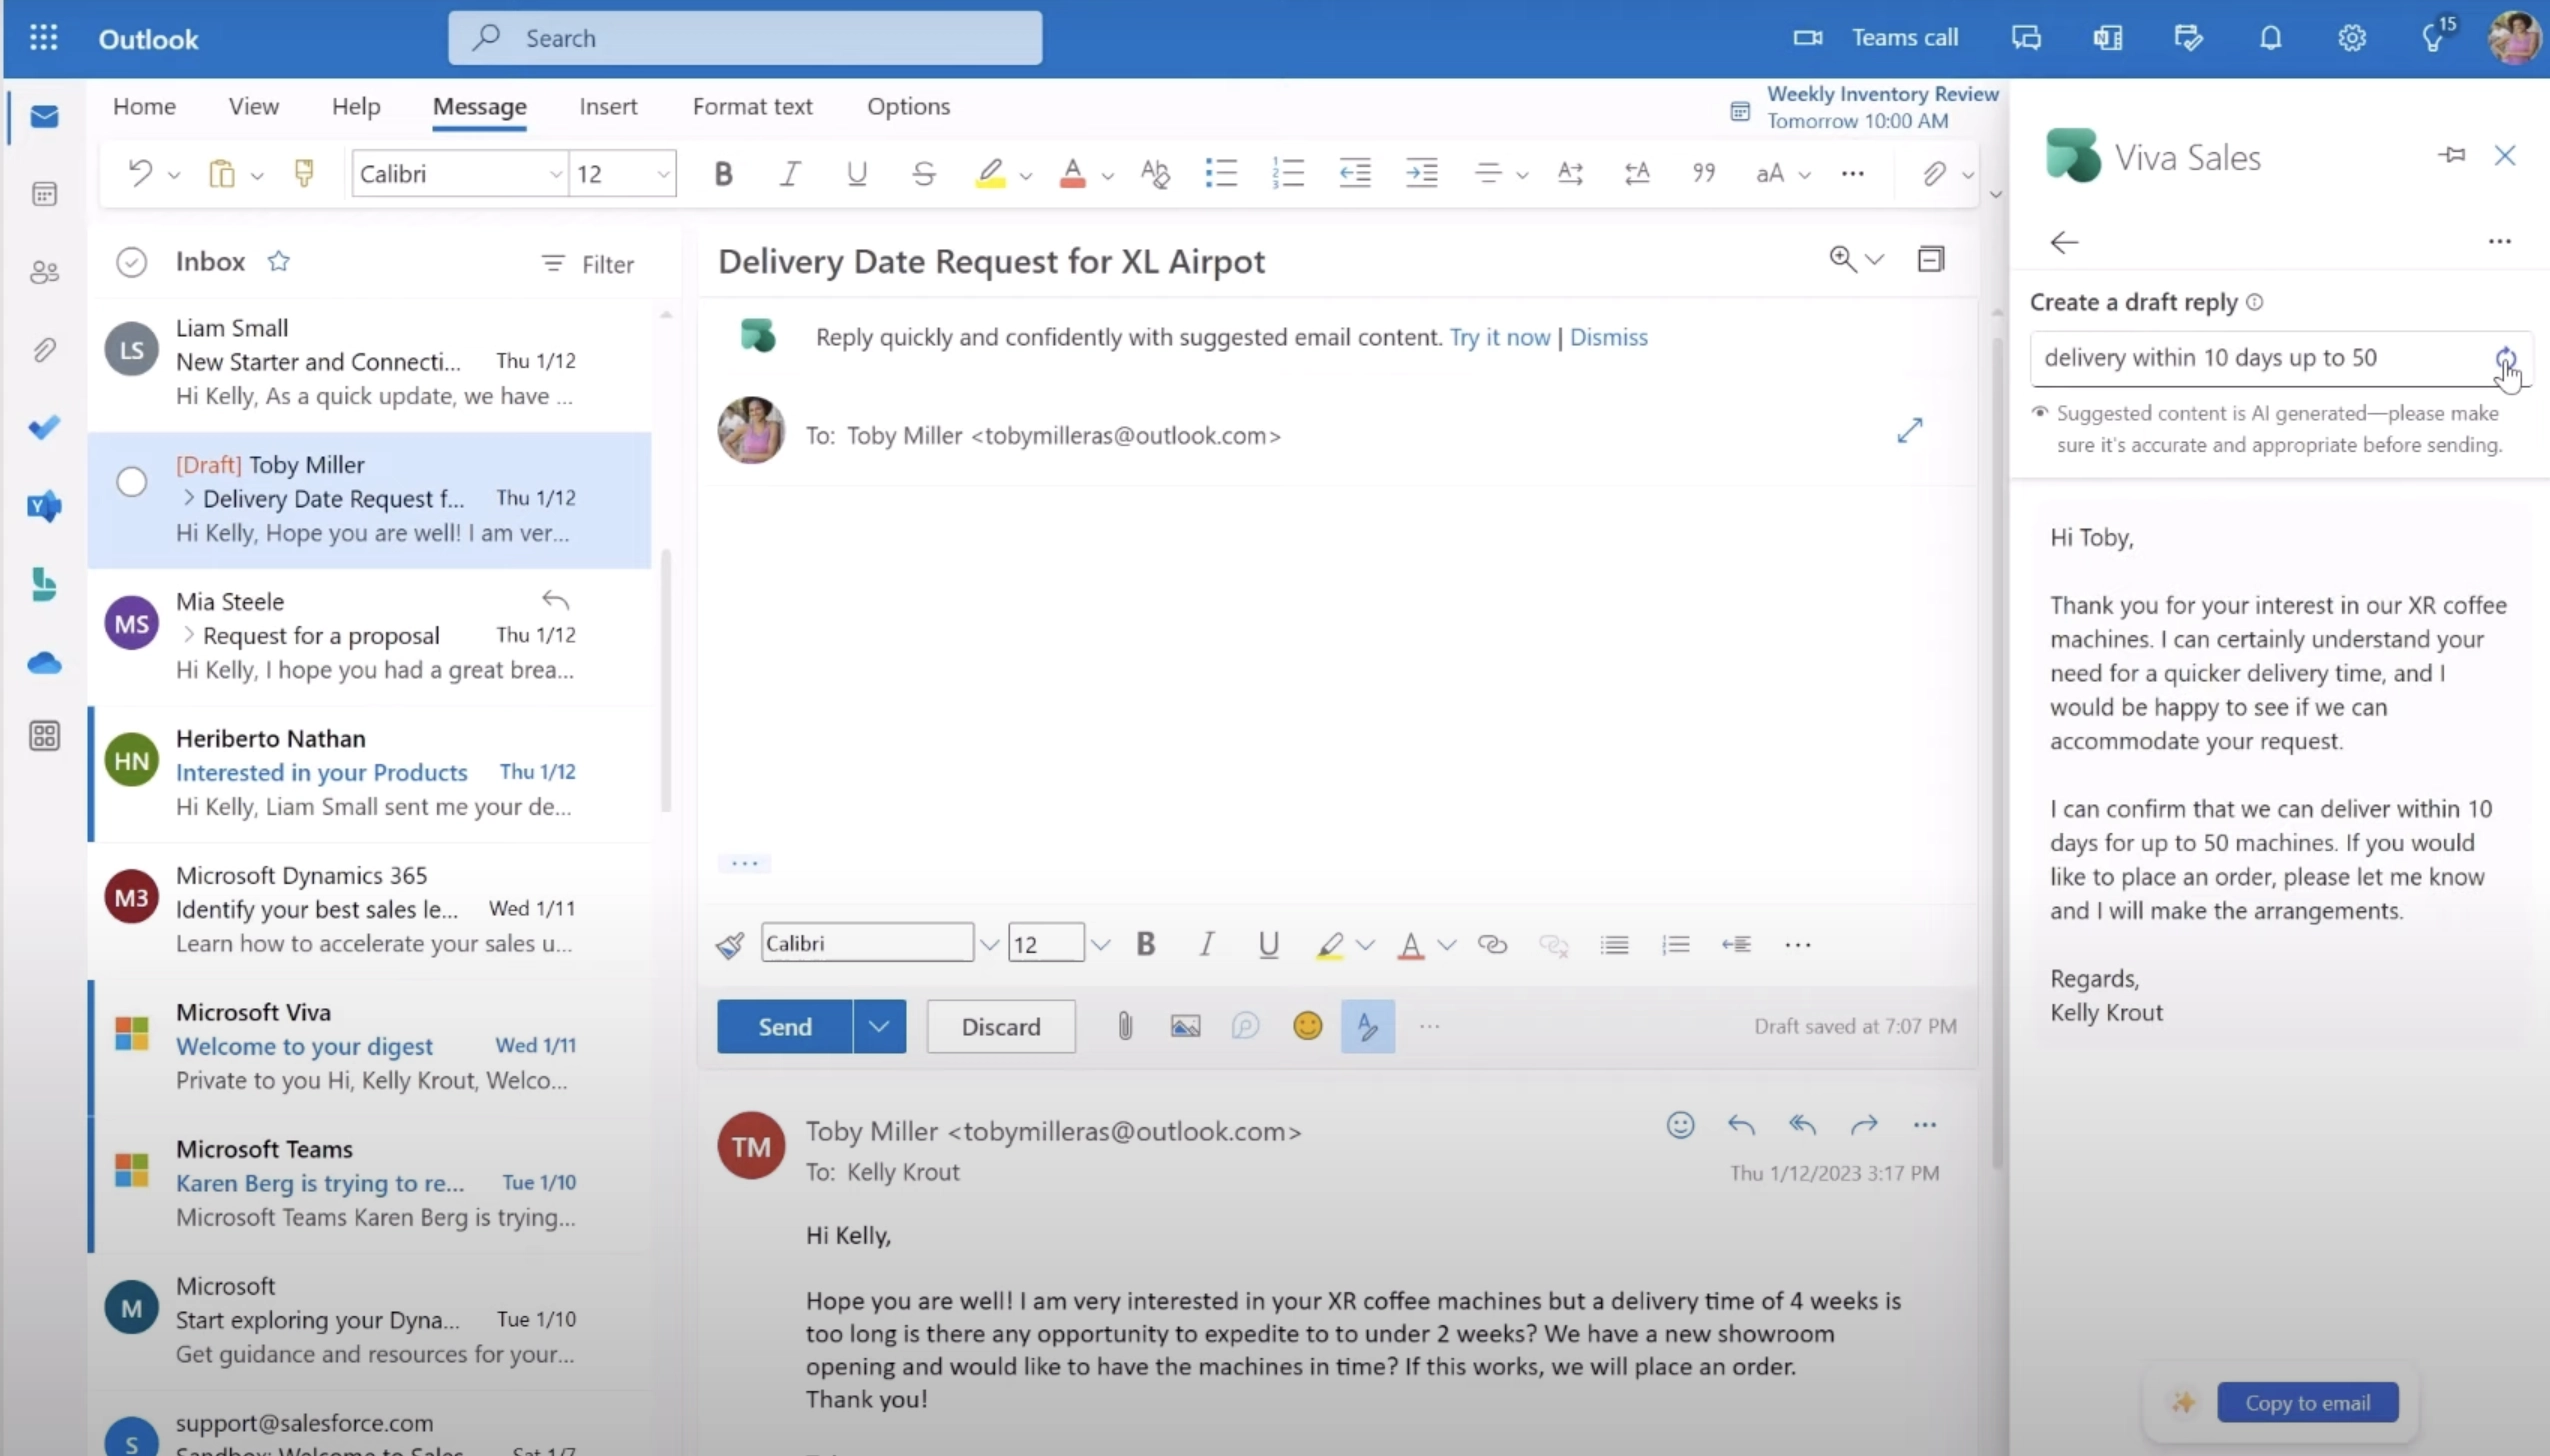Image resolution: width=2550 pixels, height=1456 pixels.
Task: Click Copy to email button
Action: click(x=2307, y=1402)
